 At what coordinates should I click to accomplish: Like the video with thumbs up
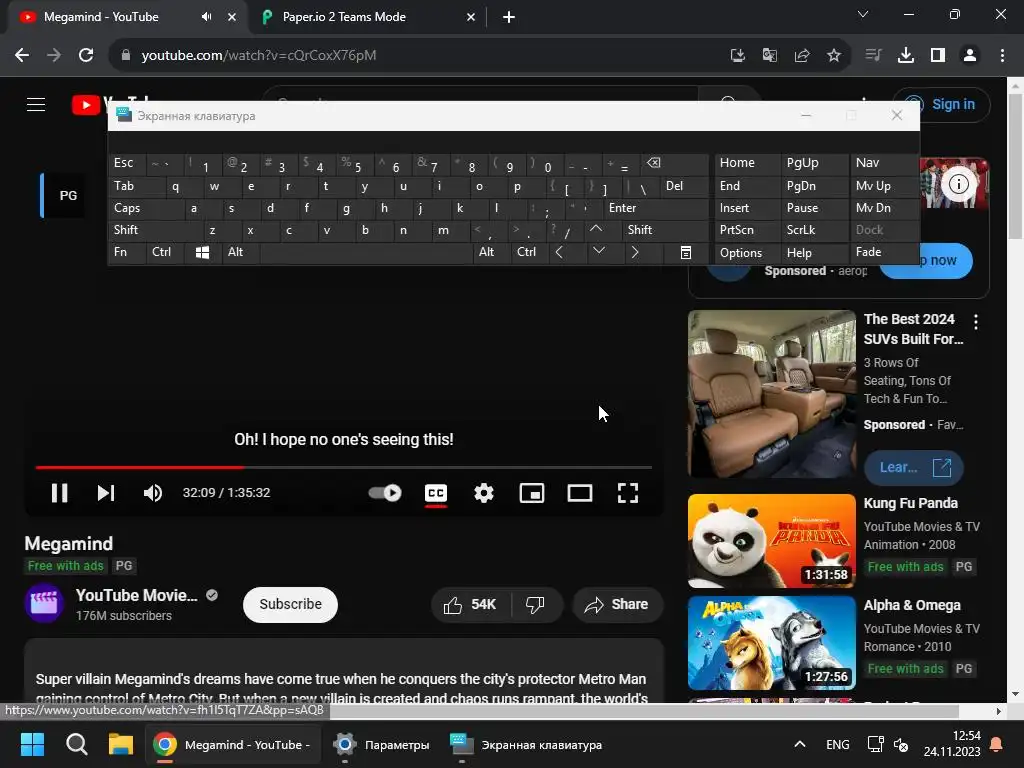coord(470,605)
